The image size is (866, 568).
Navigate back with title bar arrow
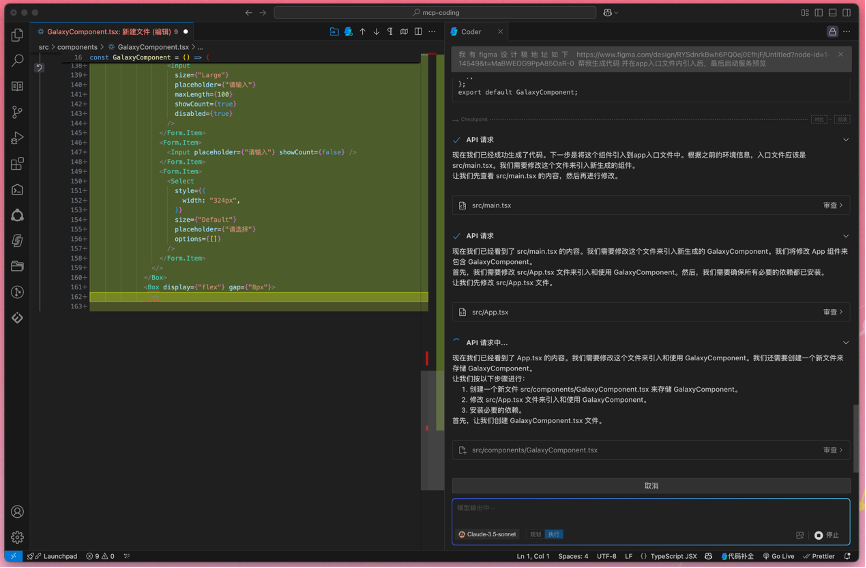coord(249,12)
